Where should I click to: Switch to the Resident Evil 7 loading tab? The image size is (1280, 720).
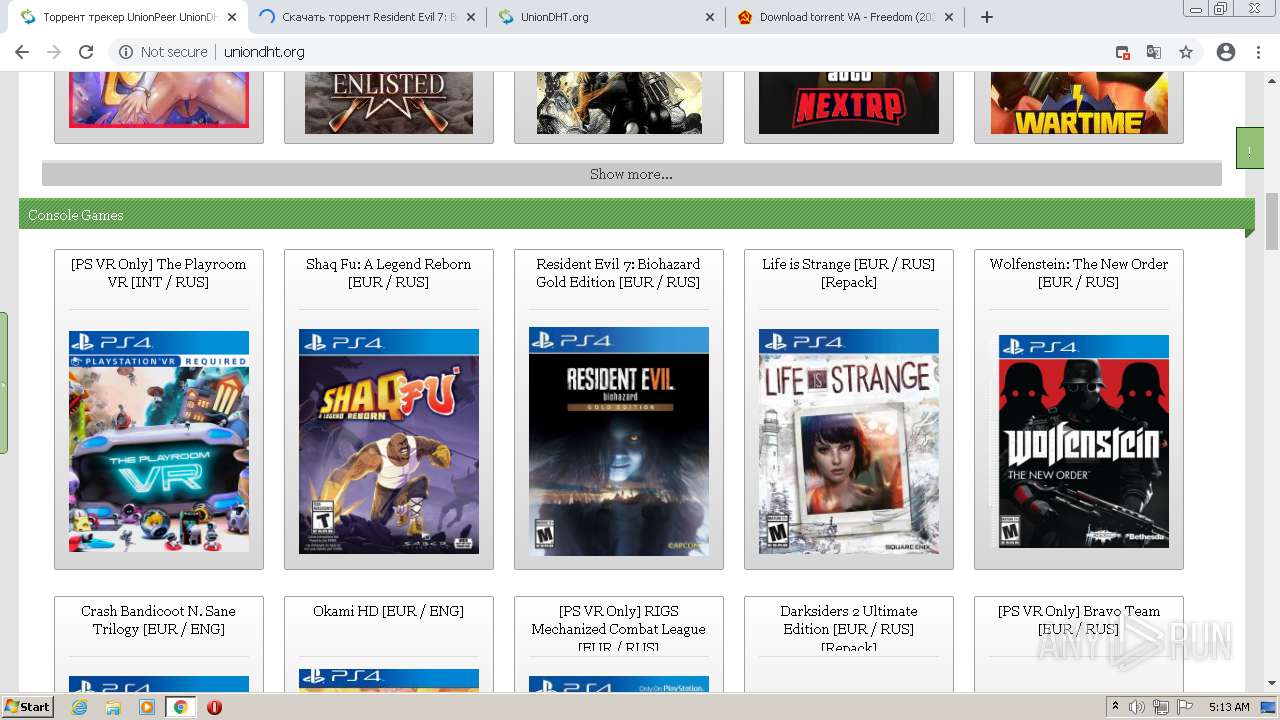click(x=366, y=17)
